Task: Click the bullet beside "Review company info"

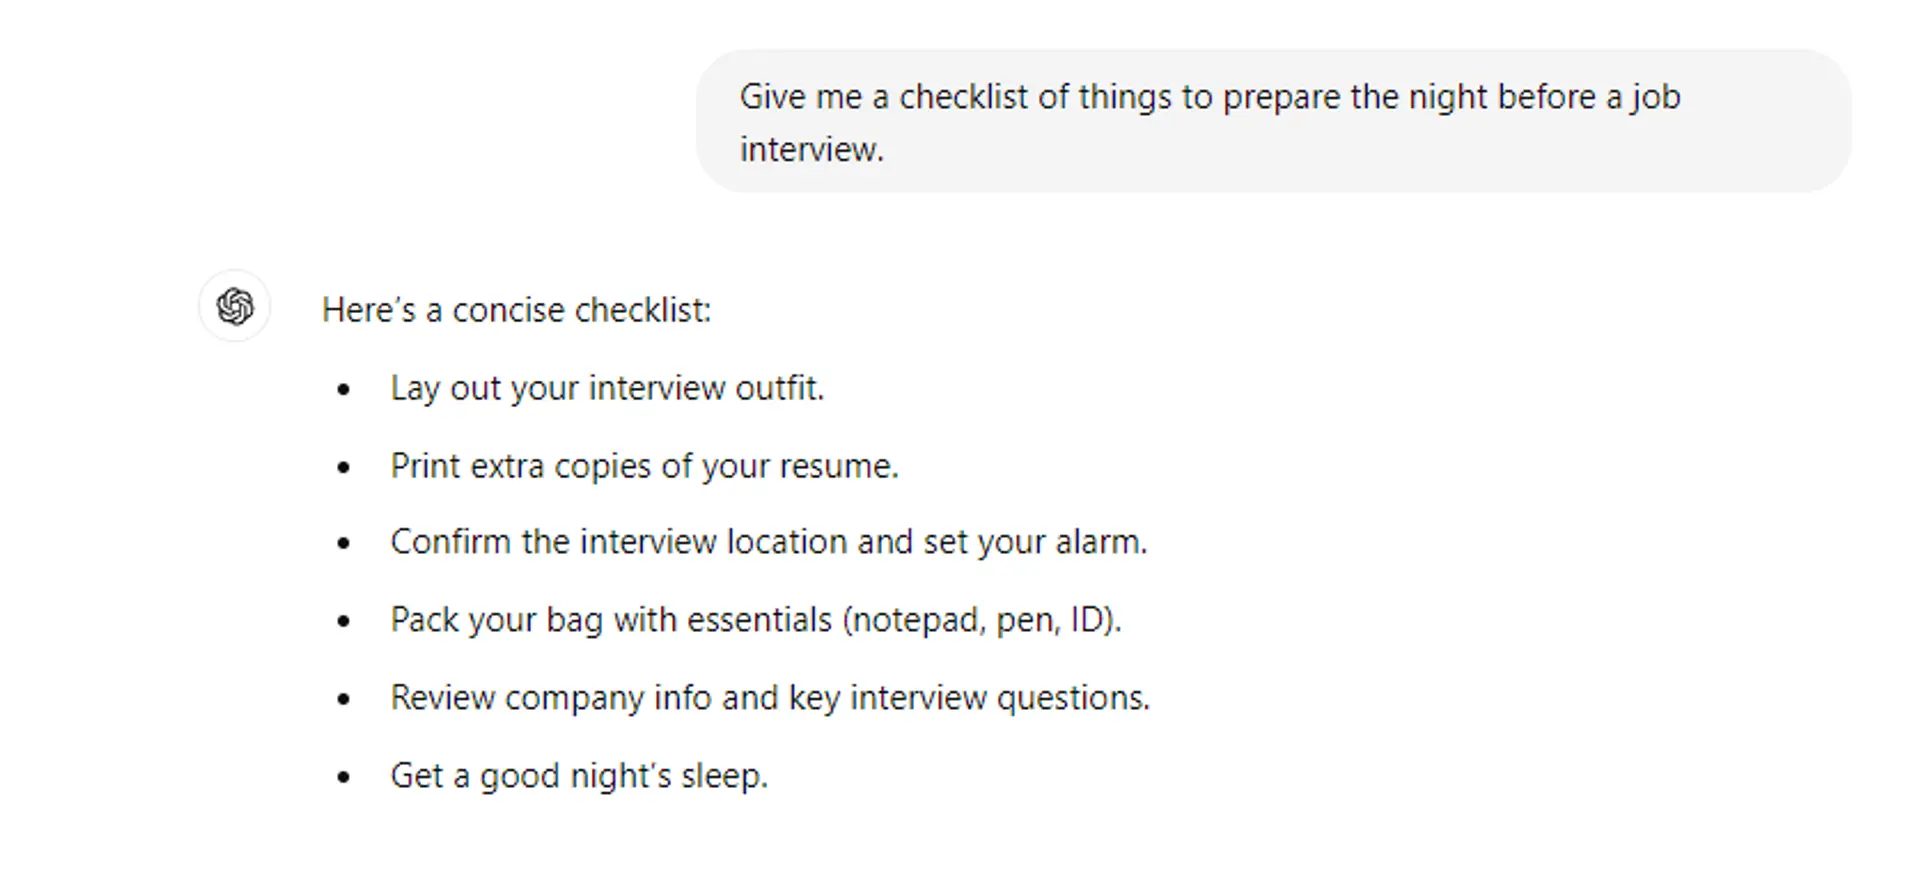Action: pyautogui.click(x=344, y=699)
